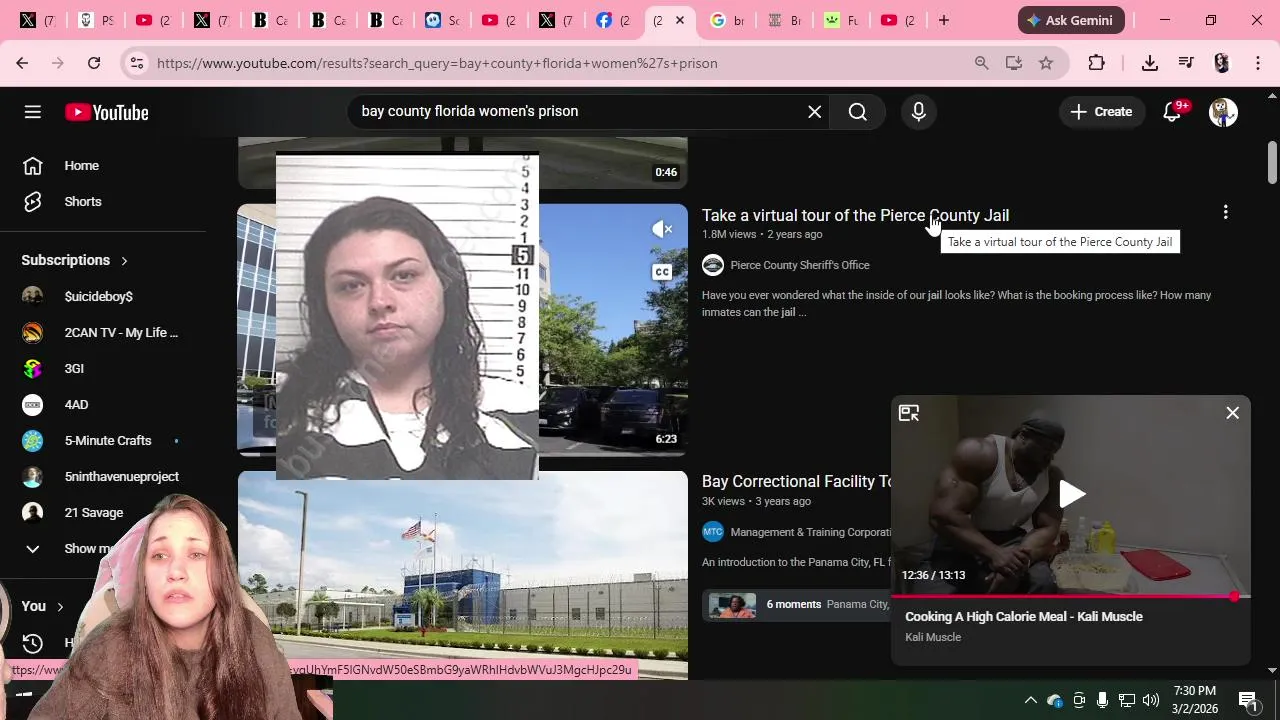Screen dimensions: 1280x720
Task: View site information icon in address bar
Action: pos(137,63)
